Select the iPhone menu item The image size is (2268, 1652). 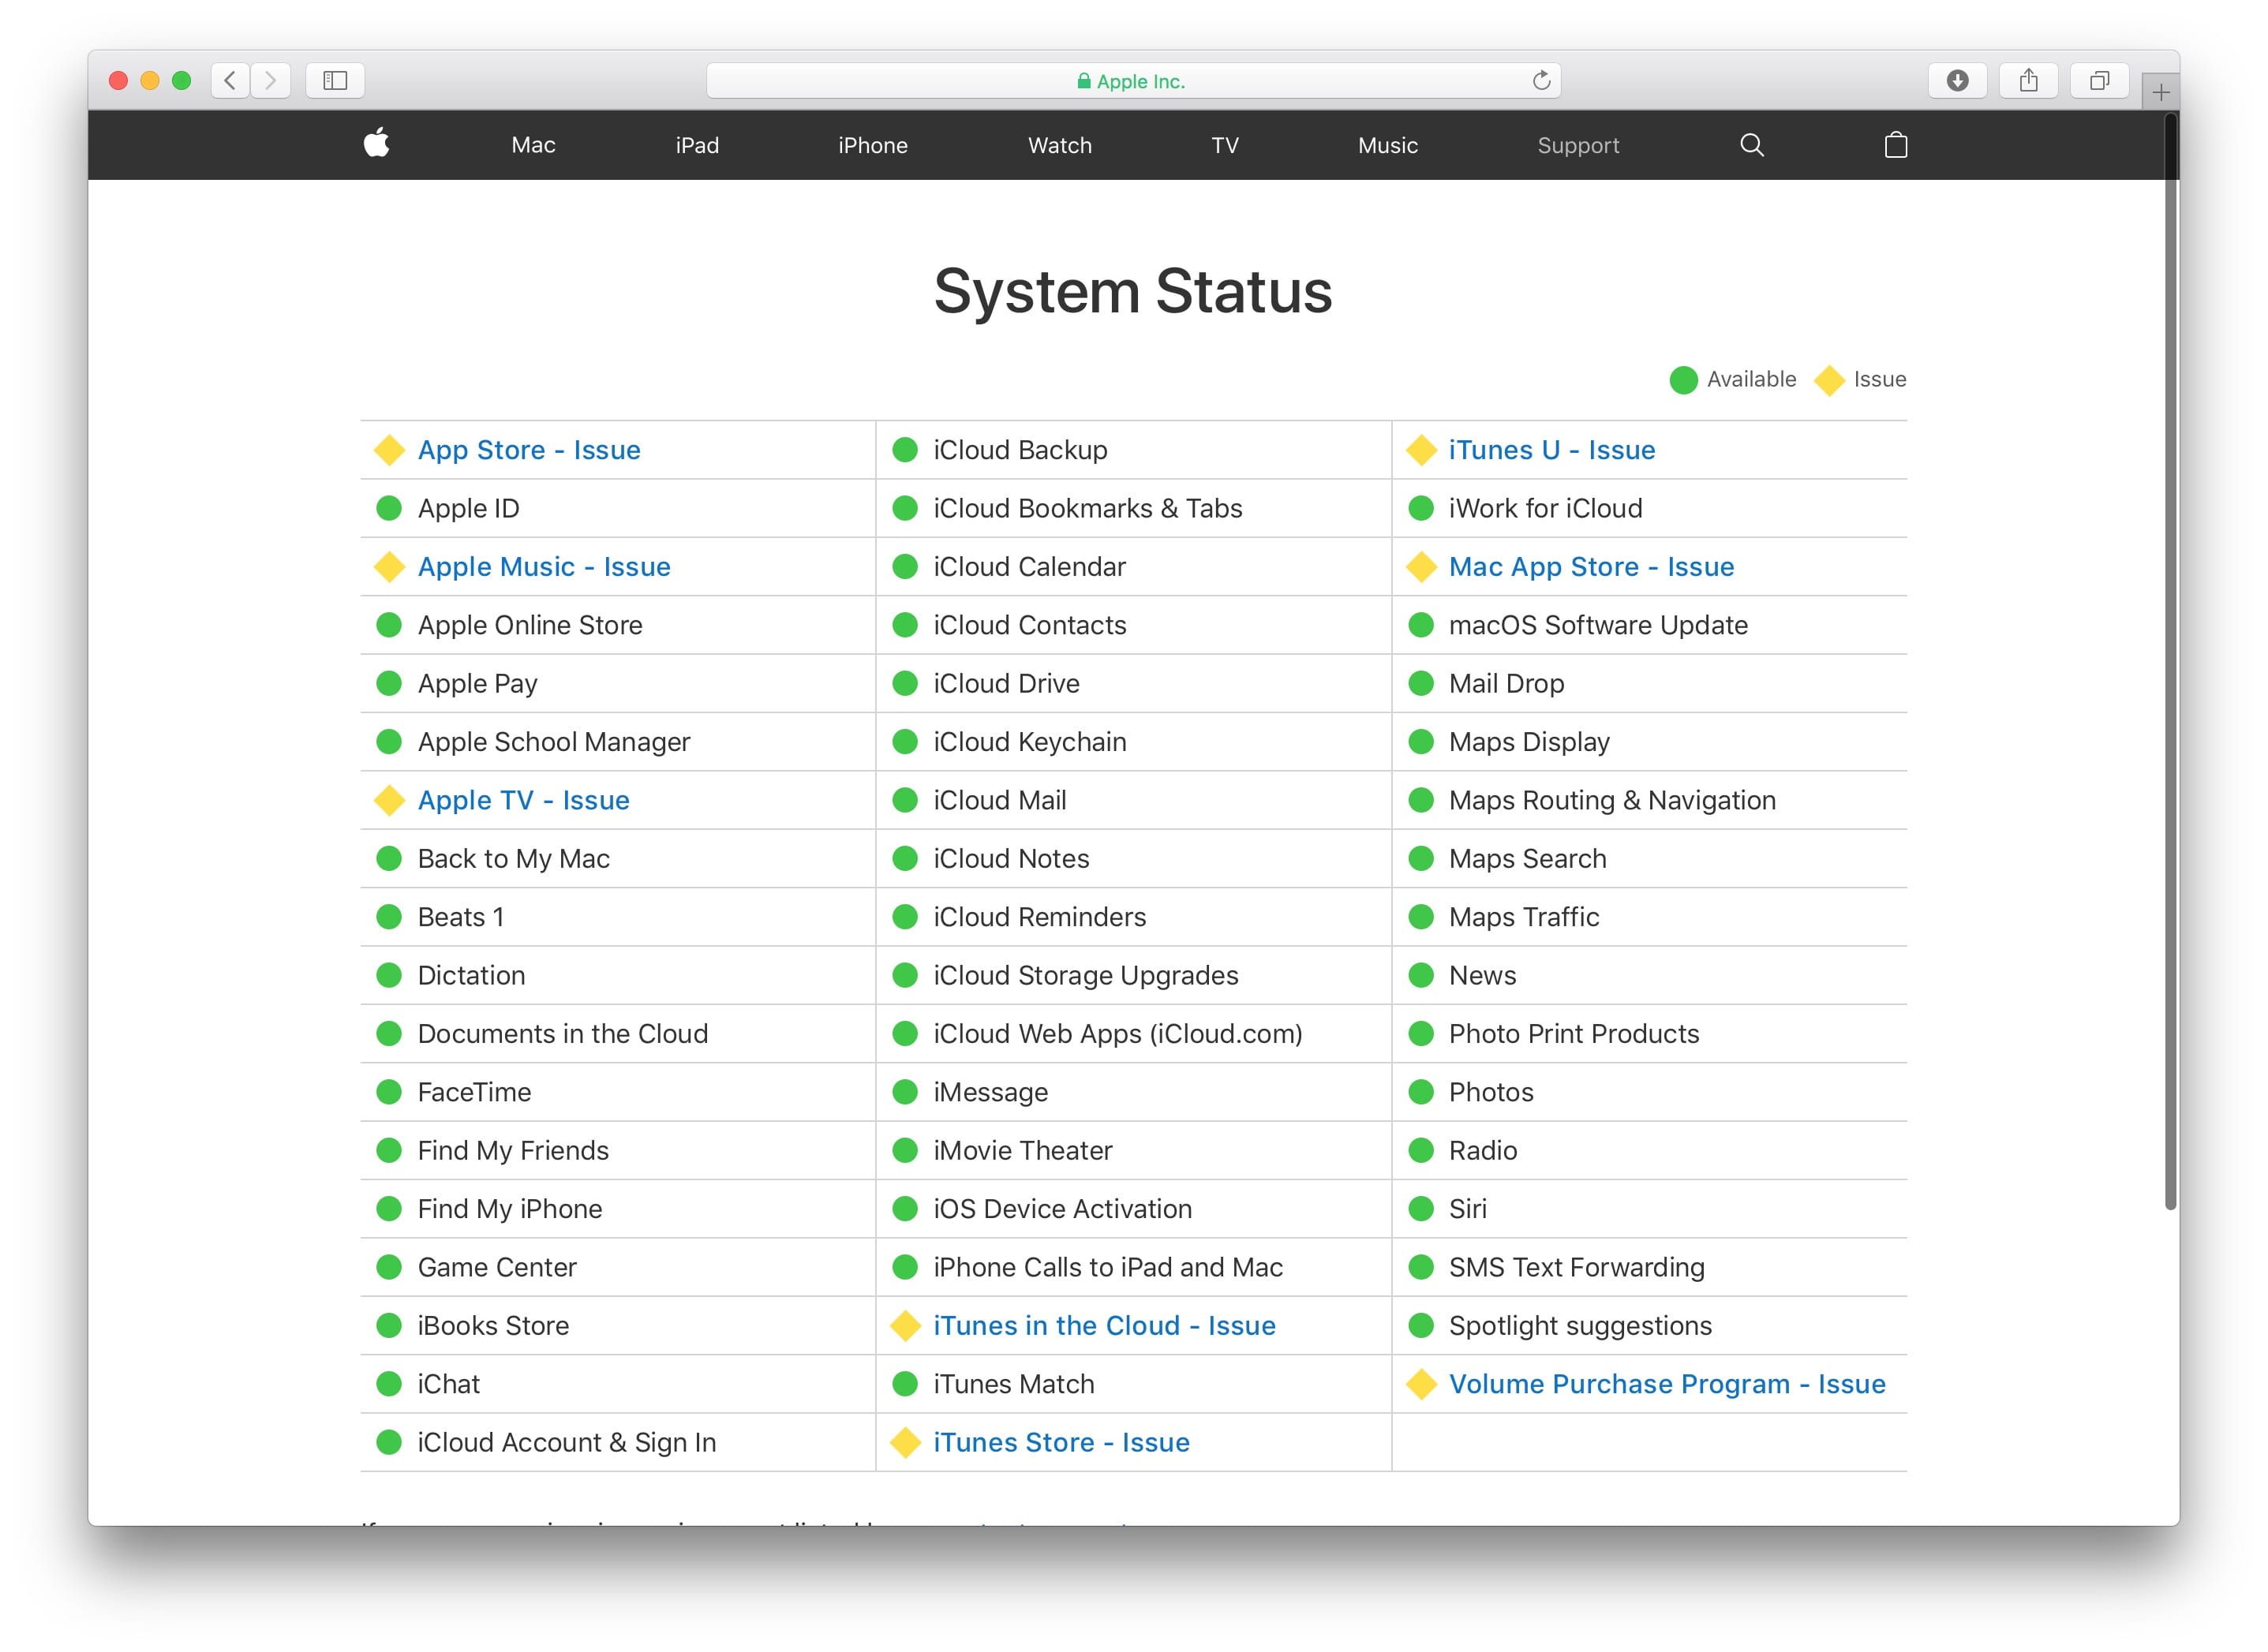point(872,145)
